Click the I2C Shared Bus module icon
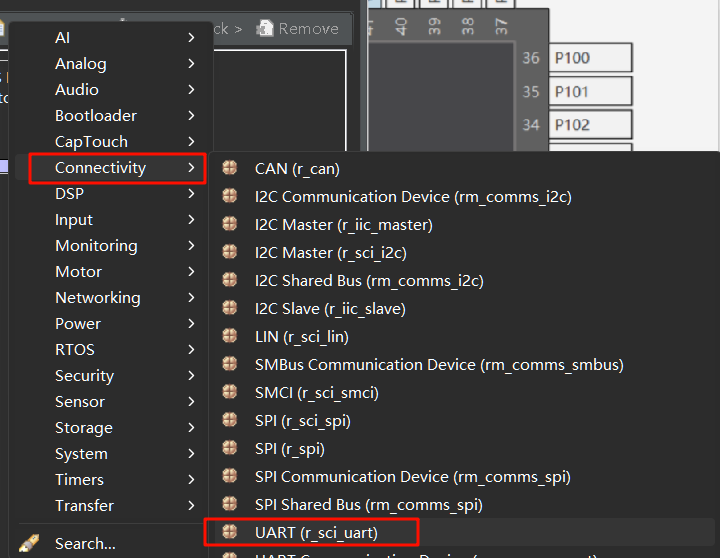The image size is (720, 558). (230, 280)
